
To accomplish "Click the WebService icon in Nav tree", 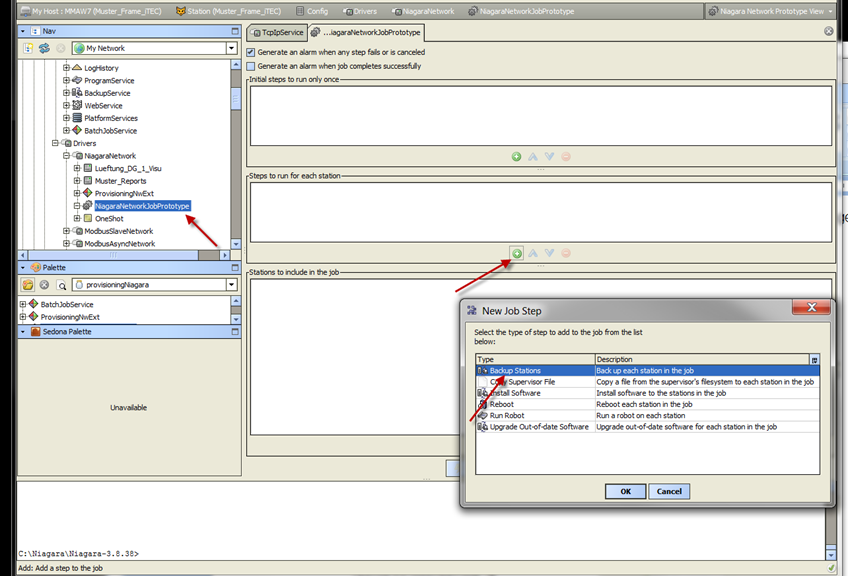I will [x=77, y=105].
